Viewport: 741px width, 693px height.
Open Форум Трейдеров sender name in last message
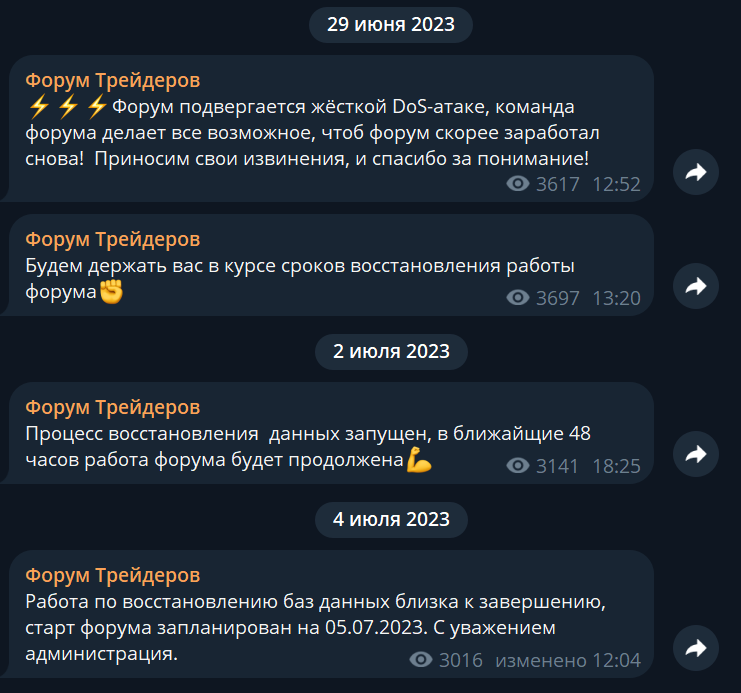pyautogui.click(x=112, y=575)
